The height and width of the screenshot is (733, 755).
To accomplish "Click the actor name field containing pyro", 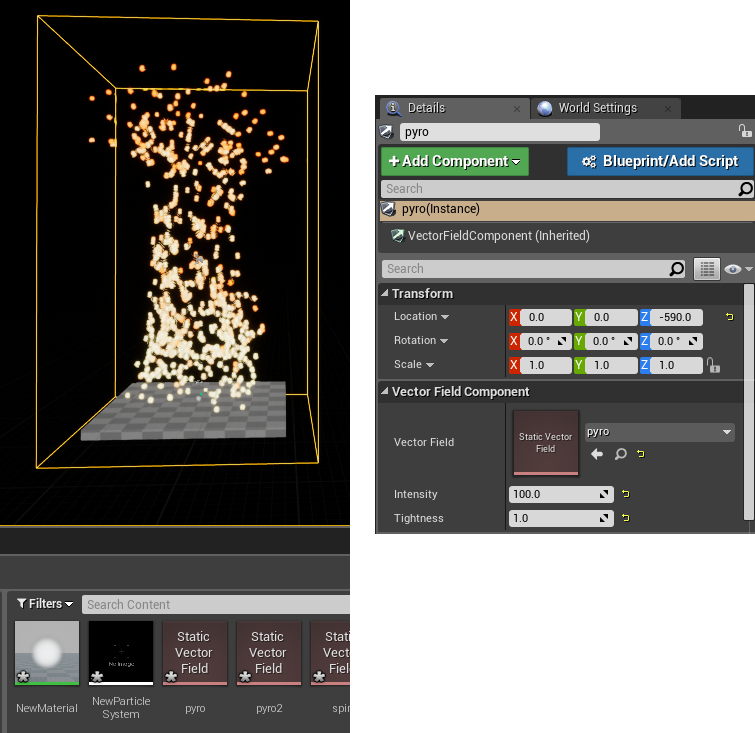I will tap(499, 132).
